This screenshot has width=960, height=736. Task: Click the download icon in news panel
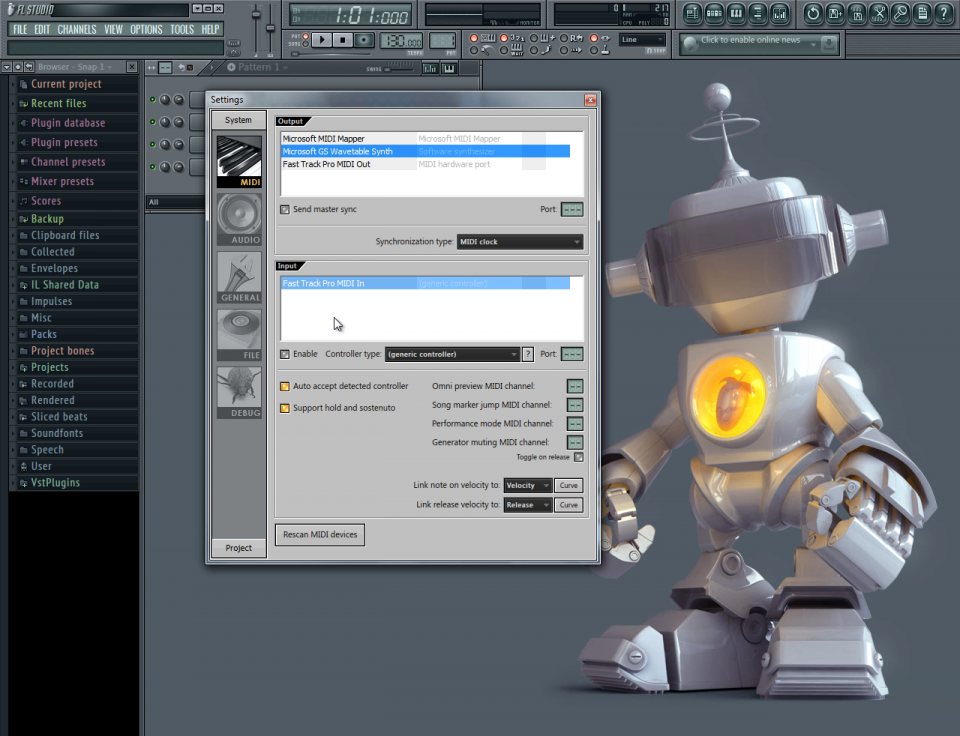(x=829, y=43)
